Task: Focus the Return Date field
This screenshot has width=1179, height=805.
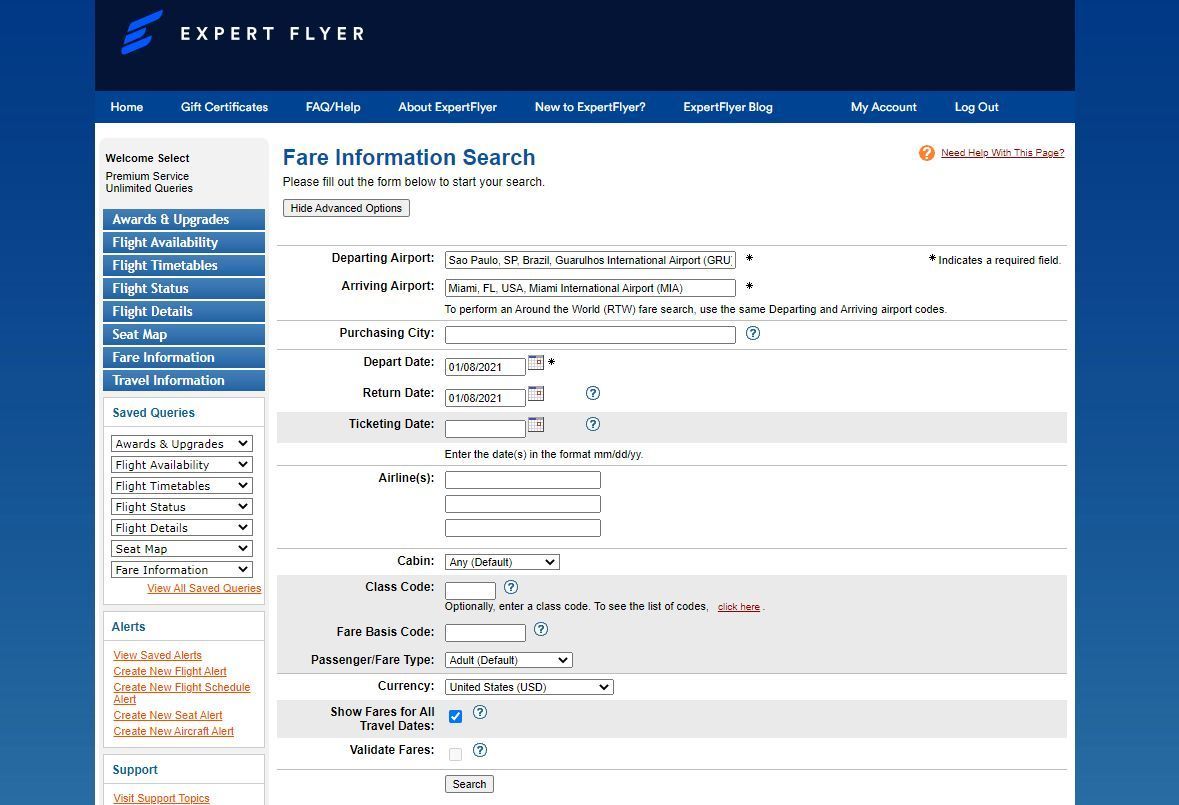Action: pyautogui.click(x=485, y=398)
